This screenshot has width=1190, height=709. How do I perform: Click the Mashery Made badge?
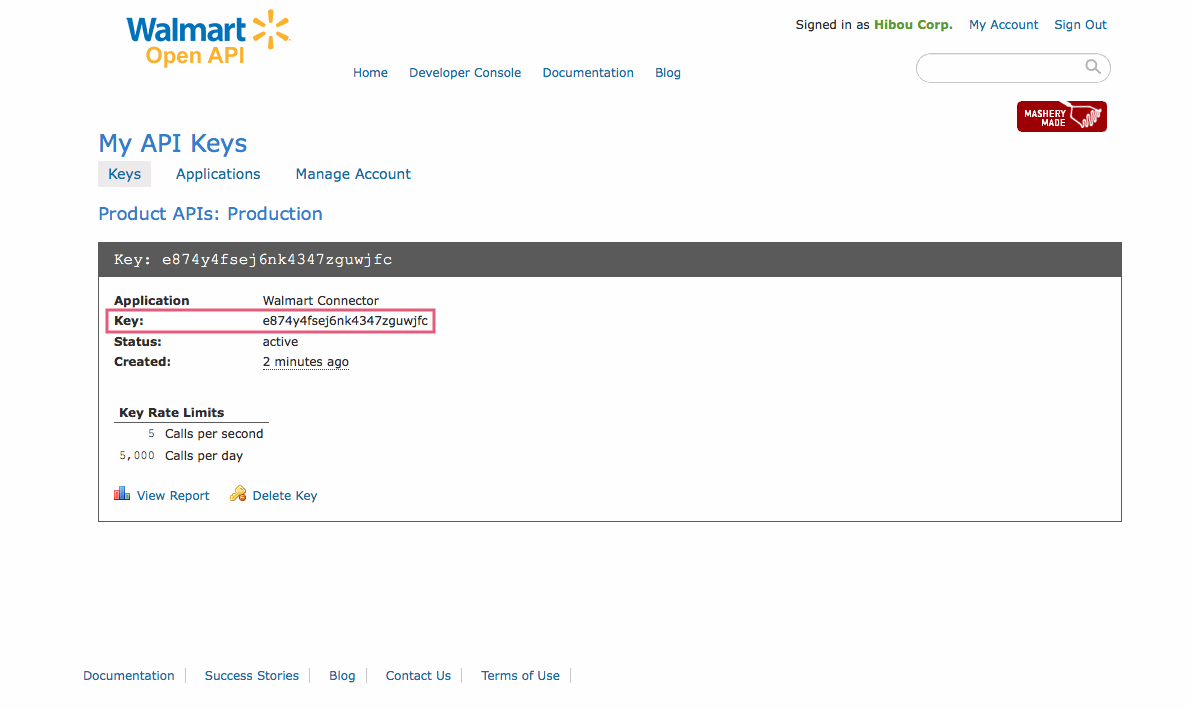point(1062,116)
